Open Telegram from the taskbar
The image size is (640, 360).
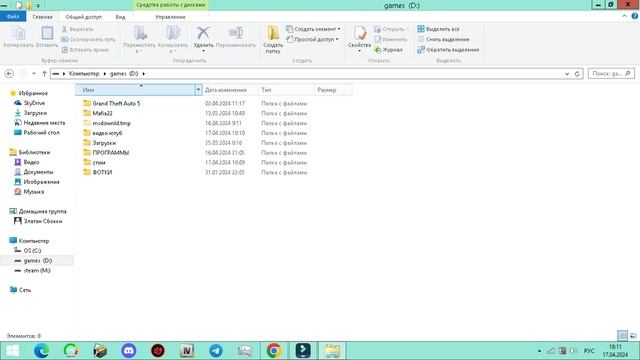tap(216, 351)
